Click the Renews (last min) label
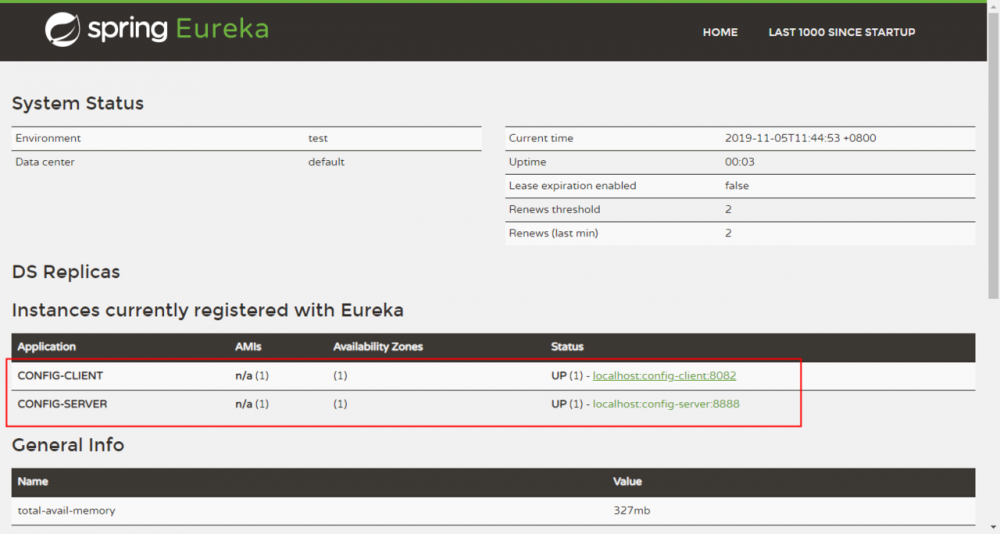1000x534 pixels. coord(553,234)
